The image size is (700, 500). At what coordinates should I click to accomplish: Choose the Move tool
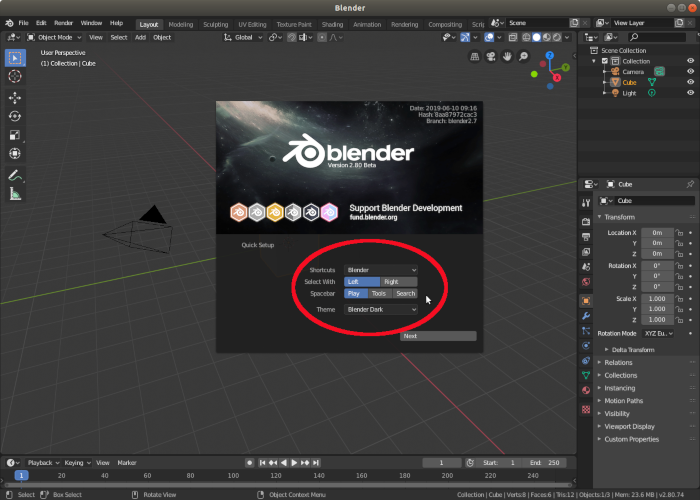15,98
